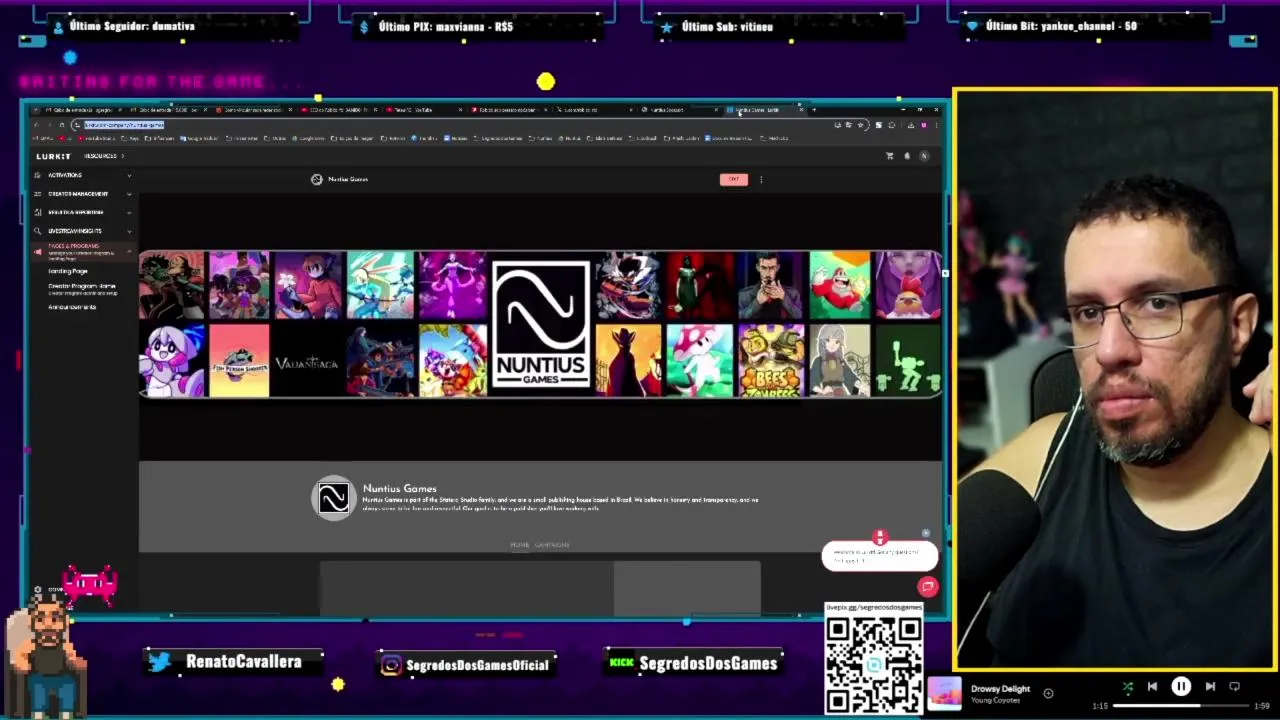1280x720 pixels.
Task: Open the Resources dropdown in Lurkit header
Action: (104, 156)
